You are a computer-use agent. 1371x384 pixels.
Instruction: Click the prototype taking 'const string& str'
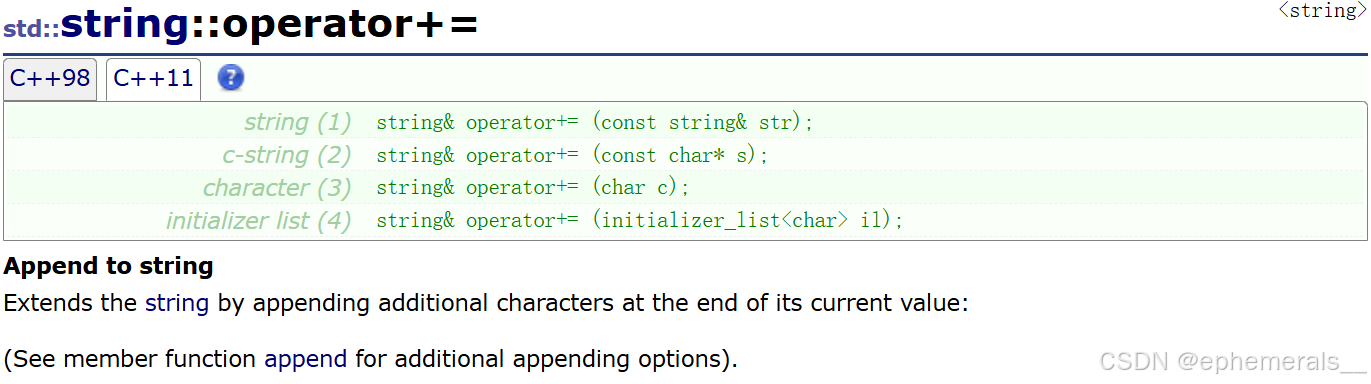click(596, 123)
